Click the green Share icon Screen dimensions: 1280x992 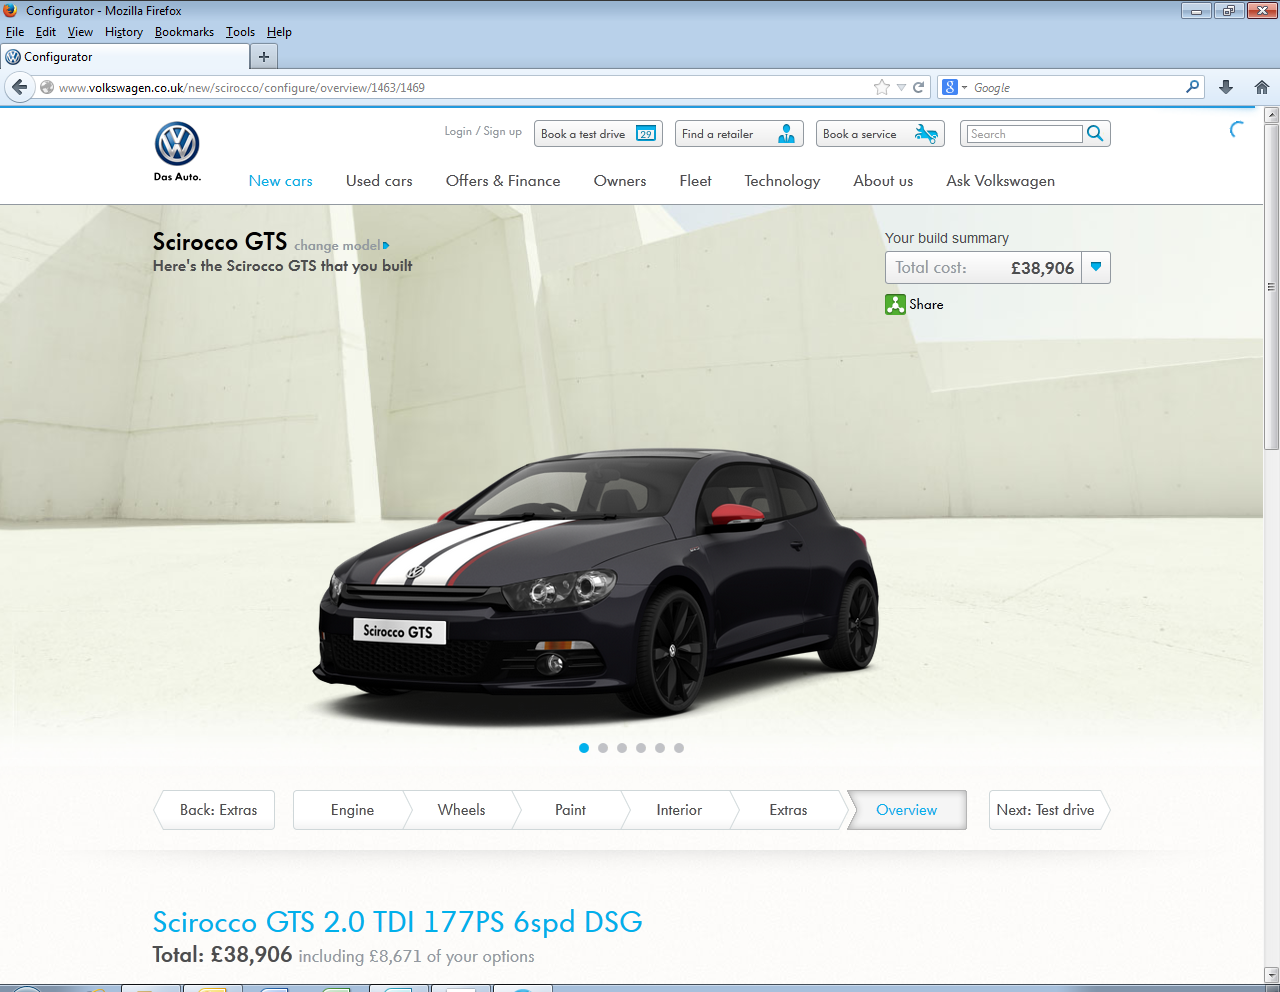pyautogui.click(x=895, y=304)
